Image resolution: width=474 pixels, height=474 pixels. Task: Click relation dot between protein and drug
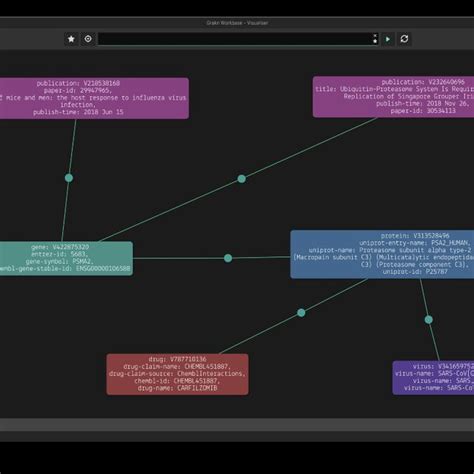[x=301, y=313]
